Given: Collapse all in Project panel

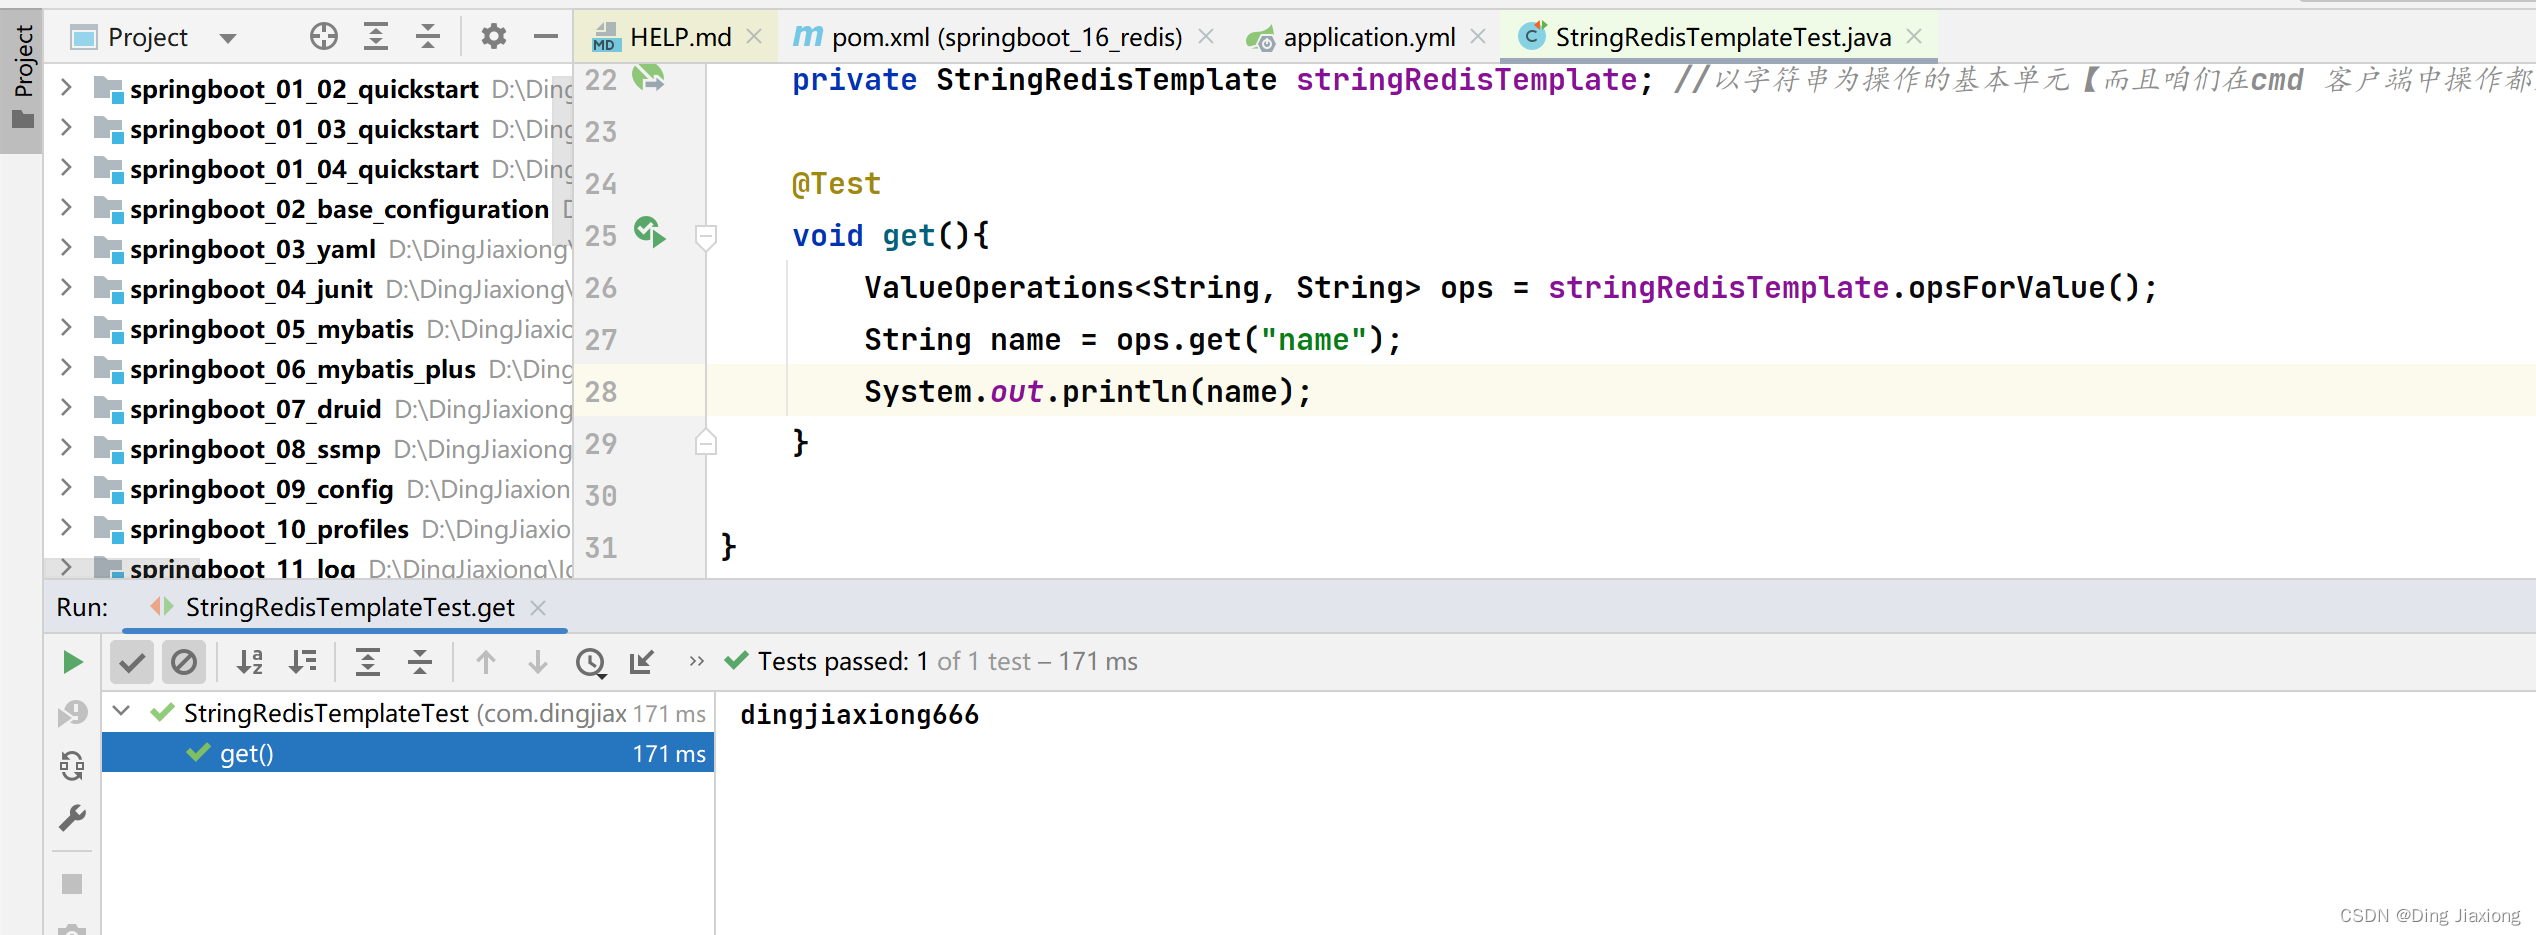Looking at the screenshot, I should click(x=428, y=37).
